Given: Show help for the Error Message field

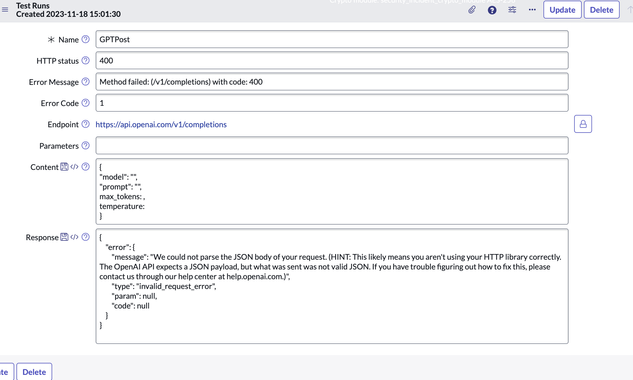Looking at the screenshot, I should pyautogui.click(x=85, y=82).
